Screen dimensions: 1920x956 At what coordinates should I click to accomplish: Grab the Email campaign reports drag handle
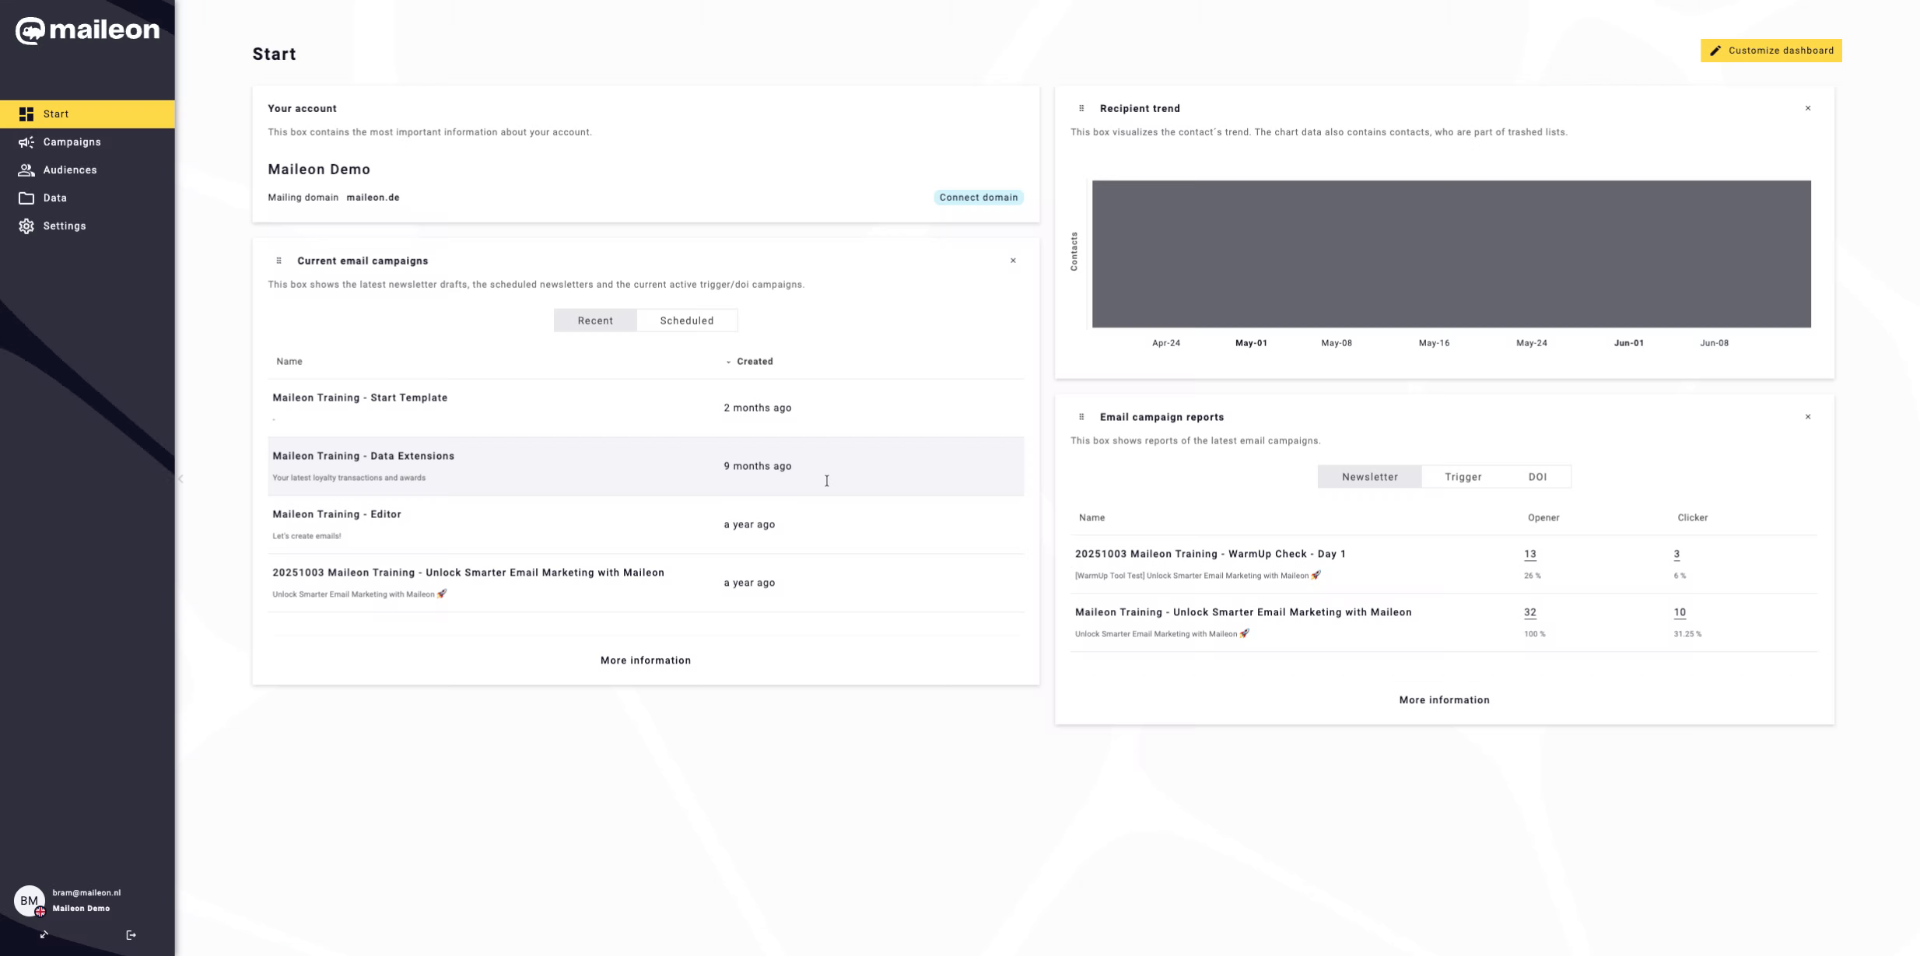click(1081, 417)
